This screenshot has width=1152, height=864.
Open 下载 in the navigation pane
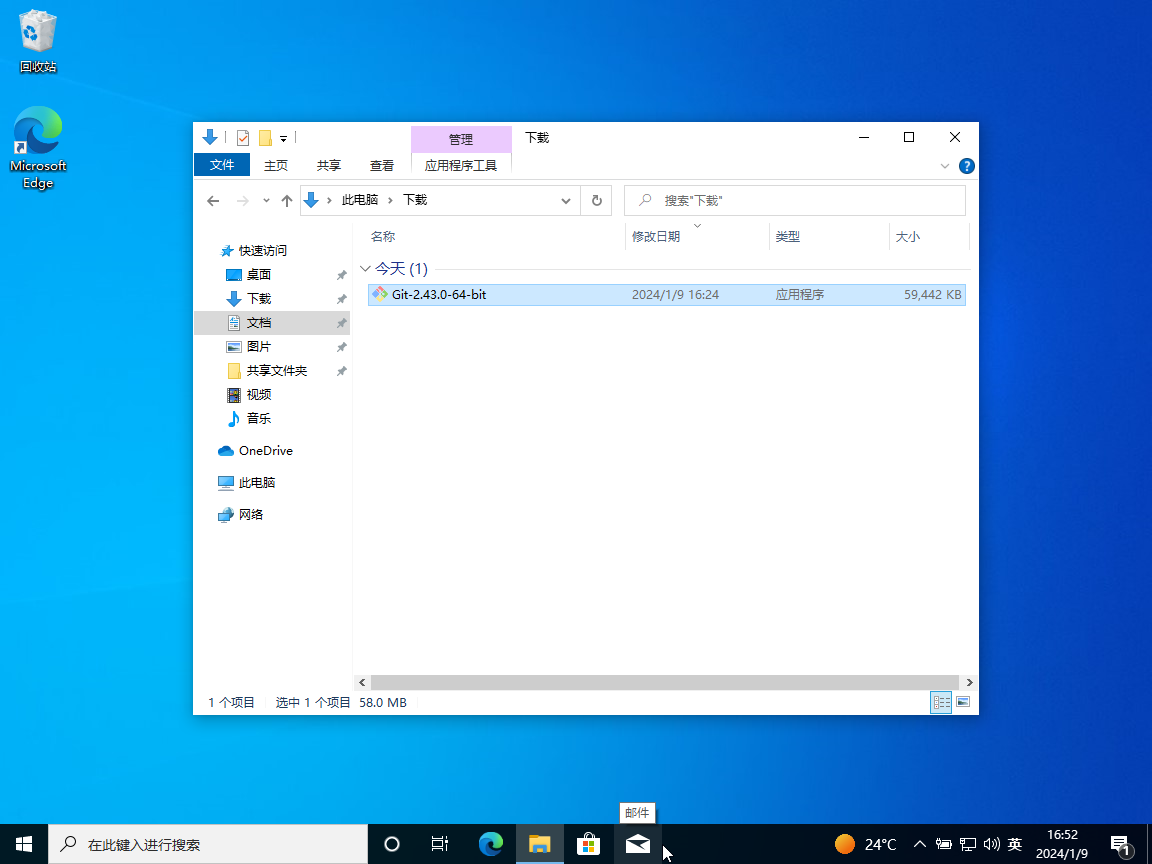259,298
